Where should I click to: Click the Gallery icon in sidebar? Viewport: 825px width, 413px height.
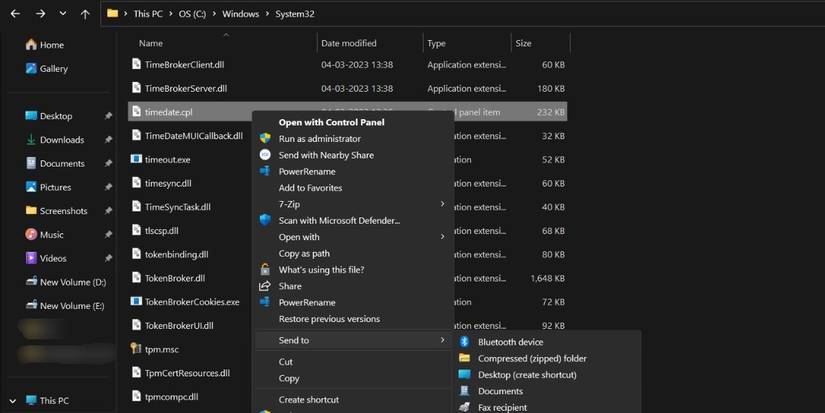[x=31, y=69]
